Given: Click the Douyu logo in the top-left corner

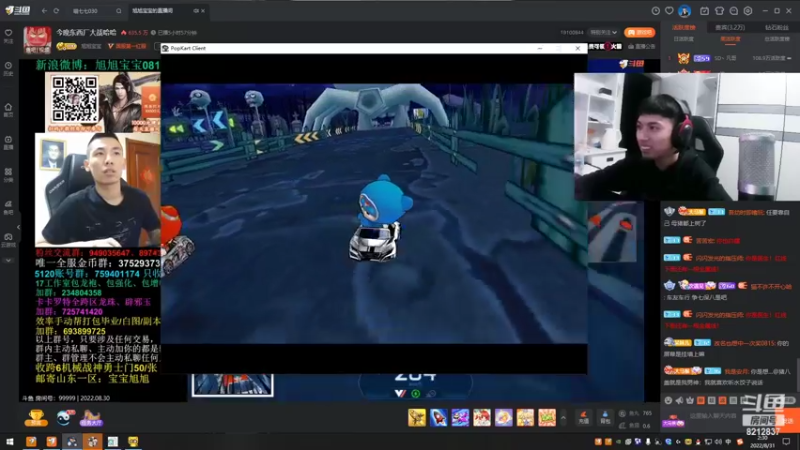Looking at the screenshot, I should [17, 10].
